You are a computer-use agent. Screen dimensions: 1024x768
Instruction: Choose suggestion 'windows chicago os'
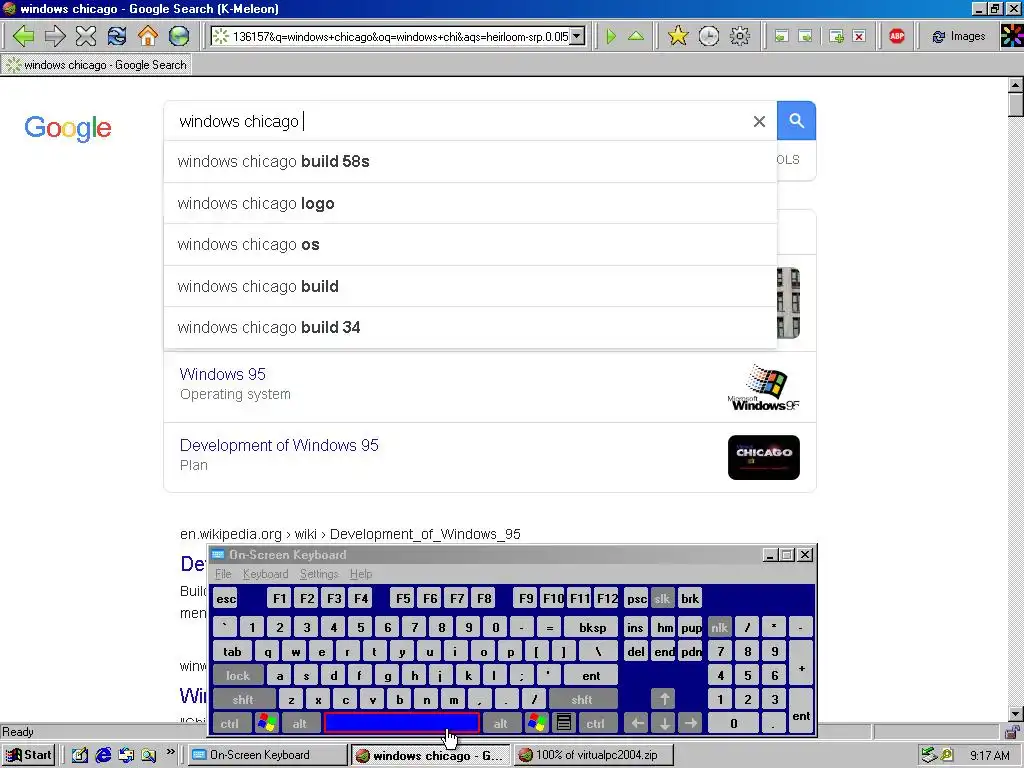tap(470, 245)
